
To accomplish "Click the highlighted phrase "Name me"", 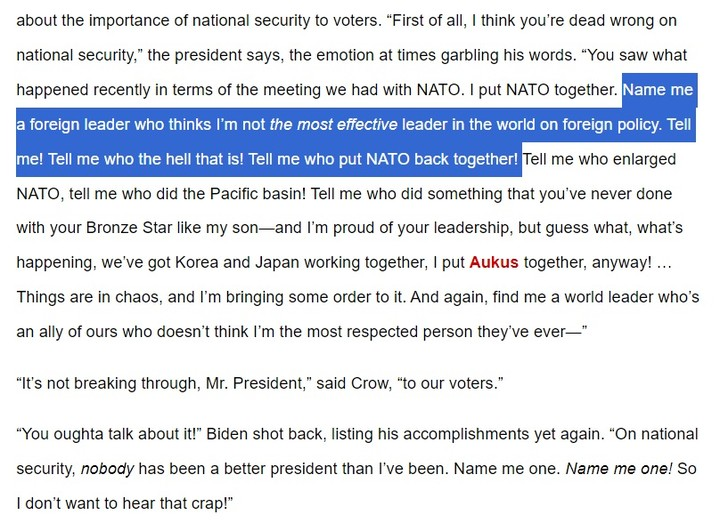I will tap(658, 90).
